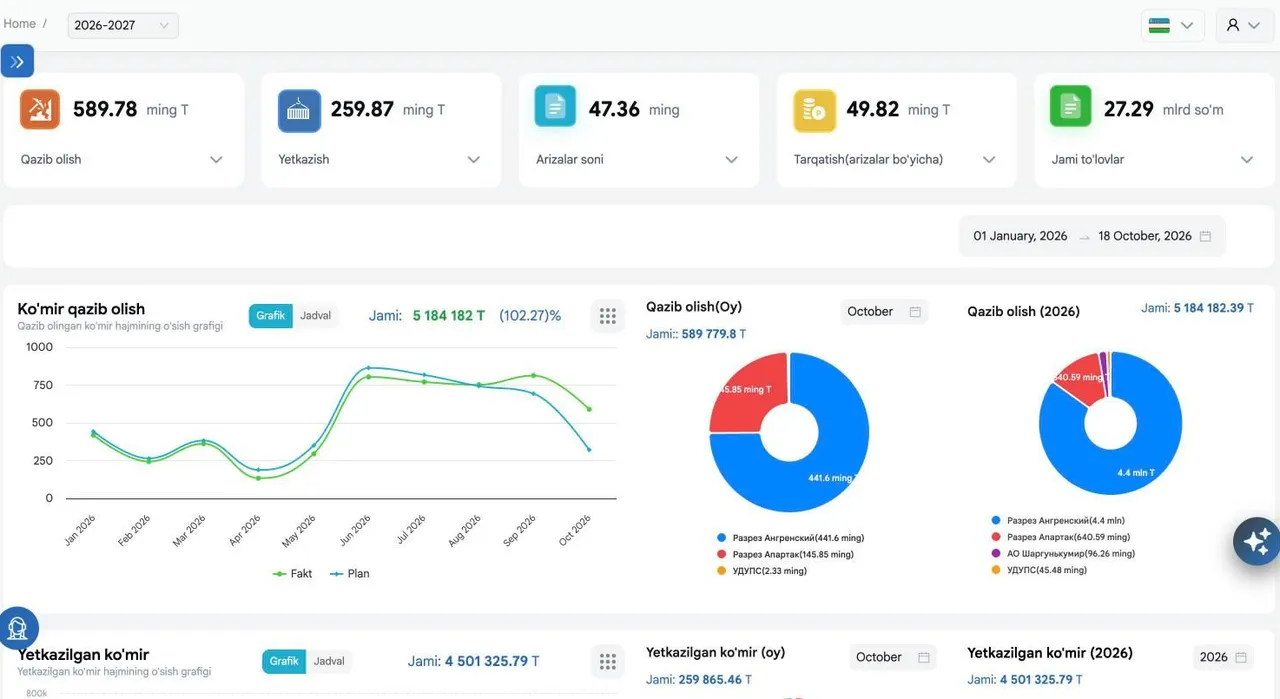The height and width of the screenshot is (699, 1280).
Task: Open October month picker for Qazib olish(Oy)
Action: 884,312
